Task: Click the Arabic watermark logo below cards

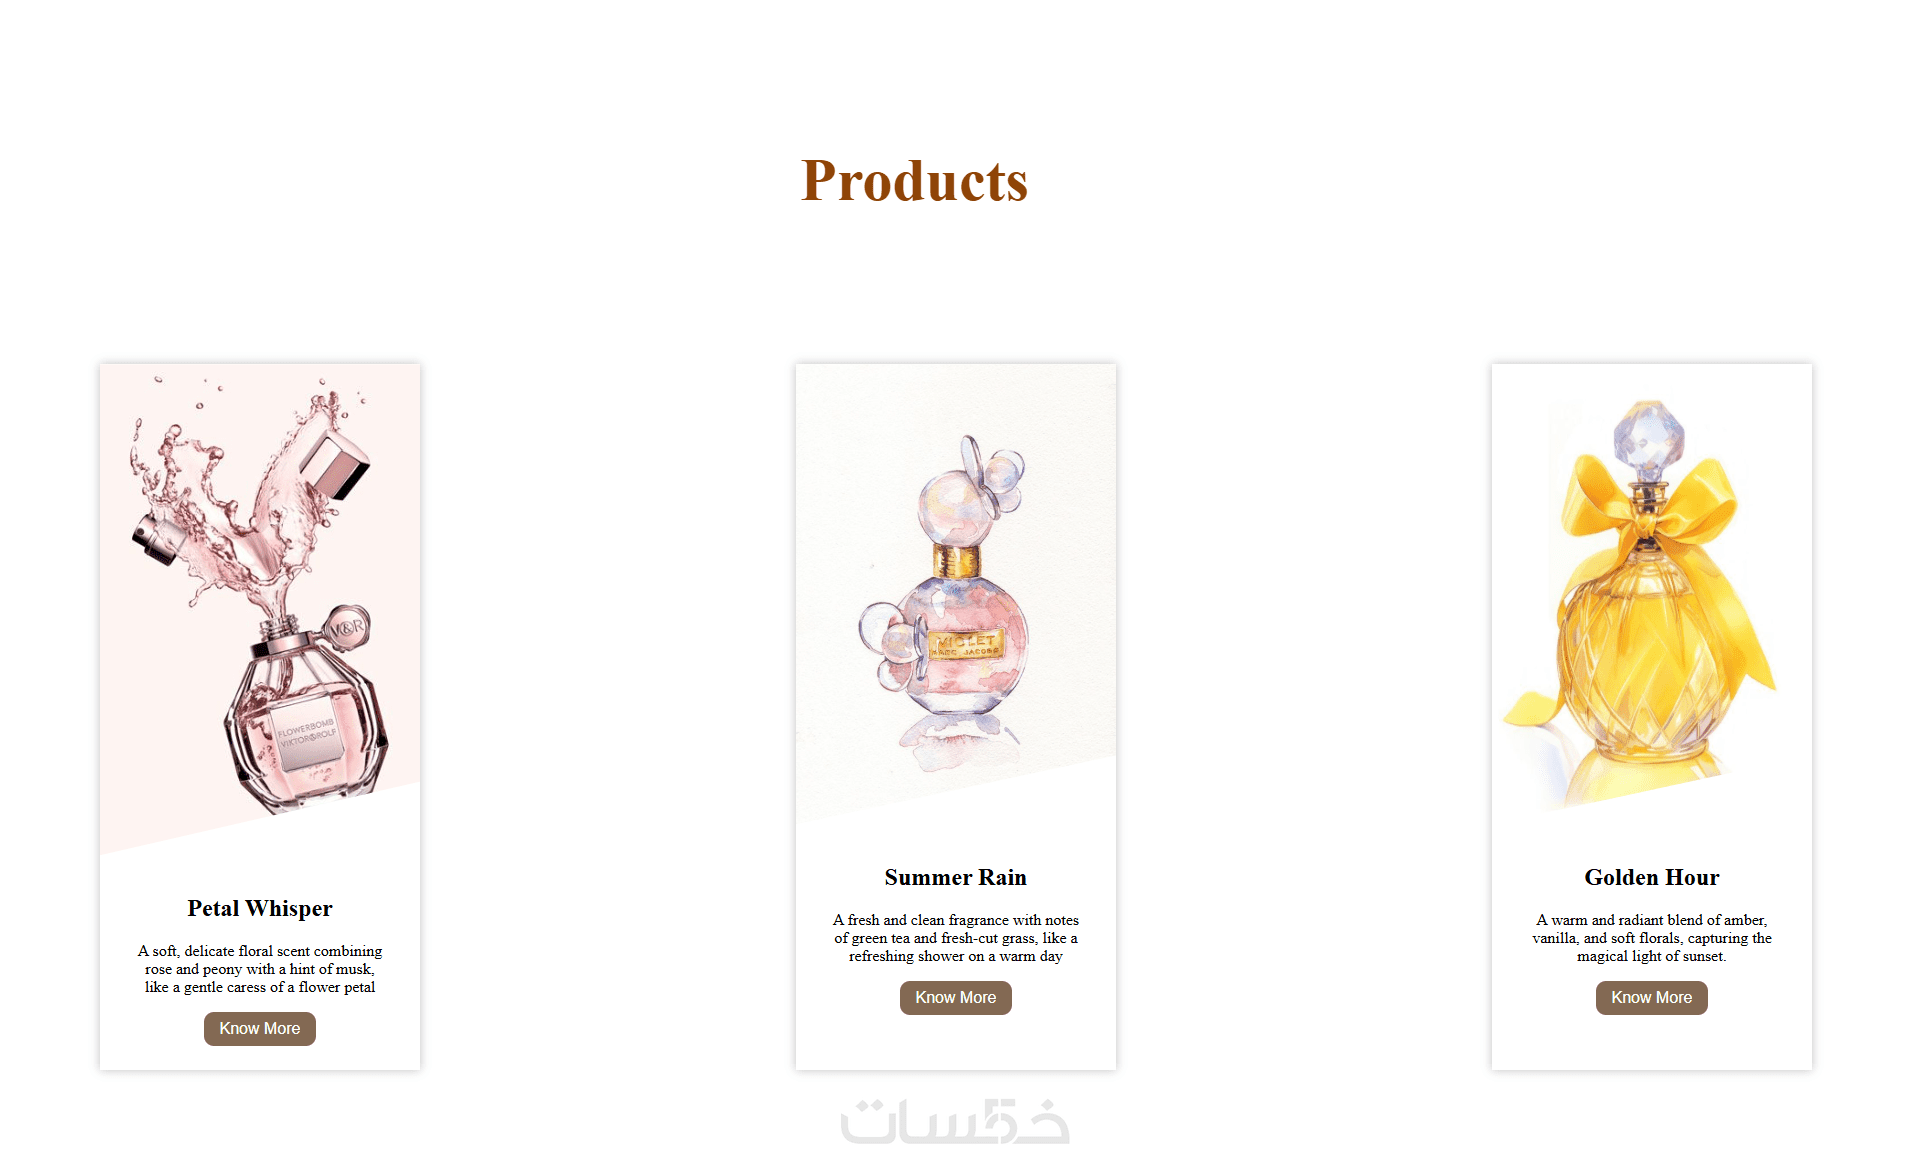Action: point(955,1121)
